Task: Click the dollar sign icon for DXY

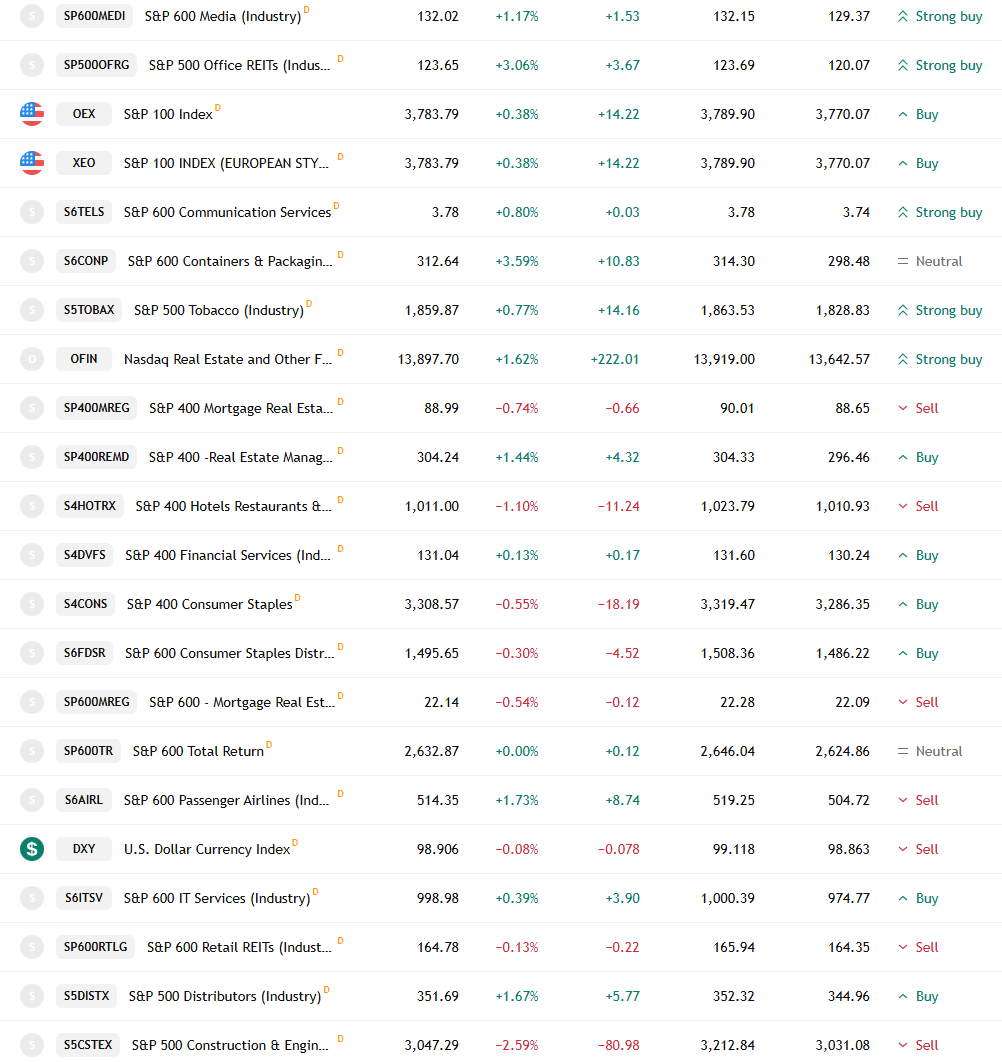Action: tap(32, 849)
